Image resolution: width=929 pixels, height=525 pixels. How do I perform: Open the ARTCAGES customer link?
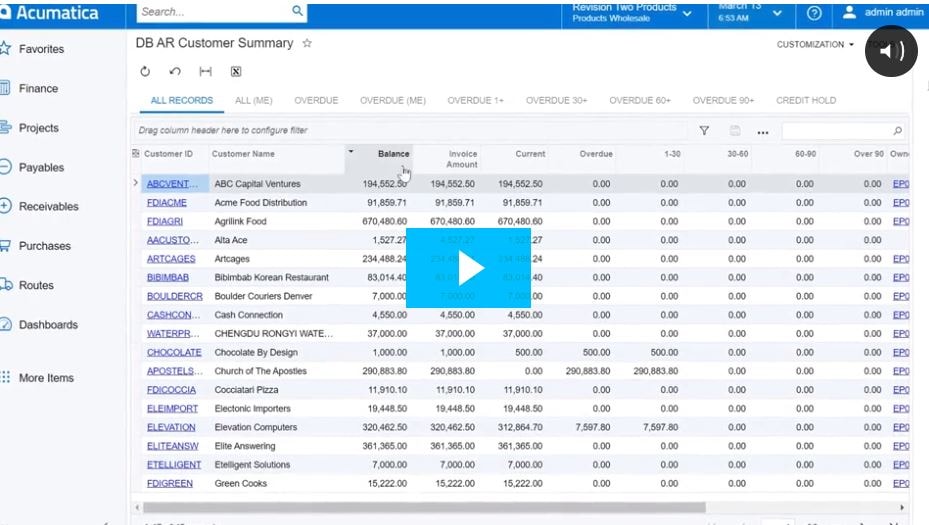tap(171, 259)
